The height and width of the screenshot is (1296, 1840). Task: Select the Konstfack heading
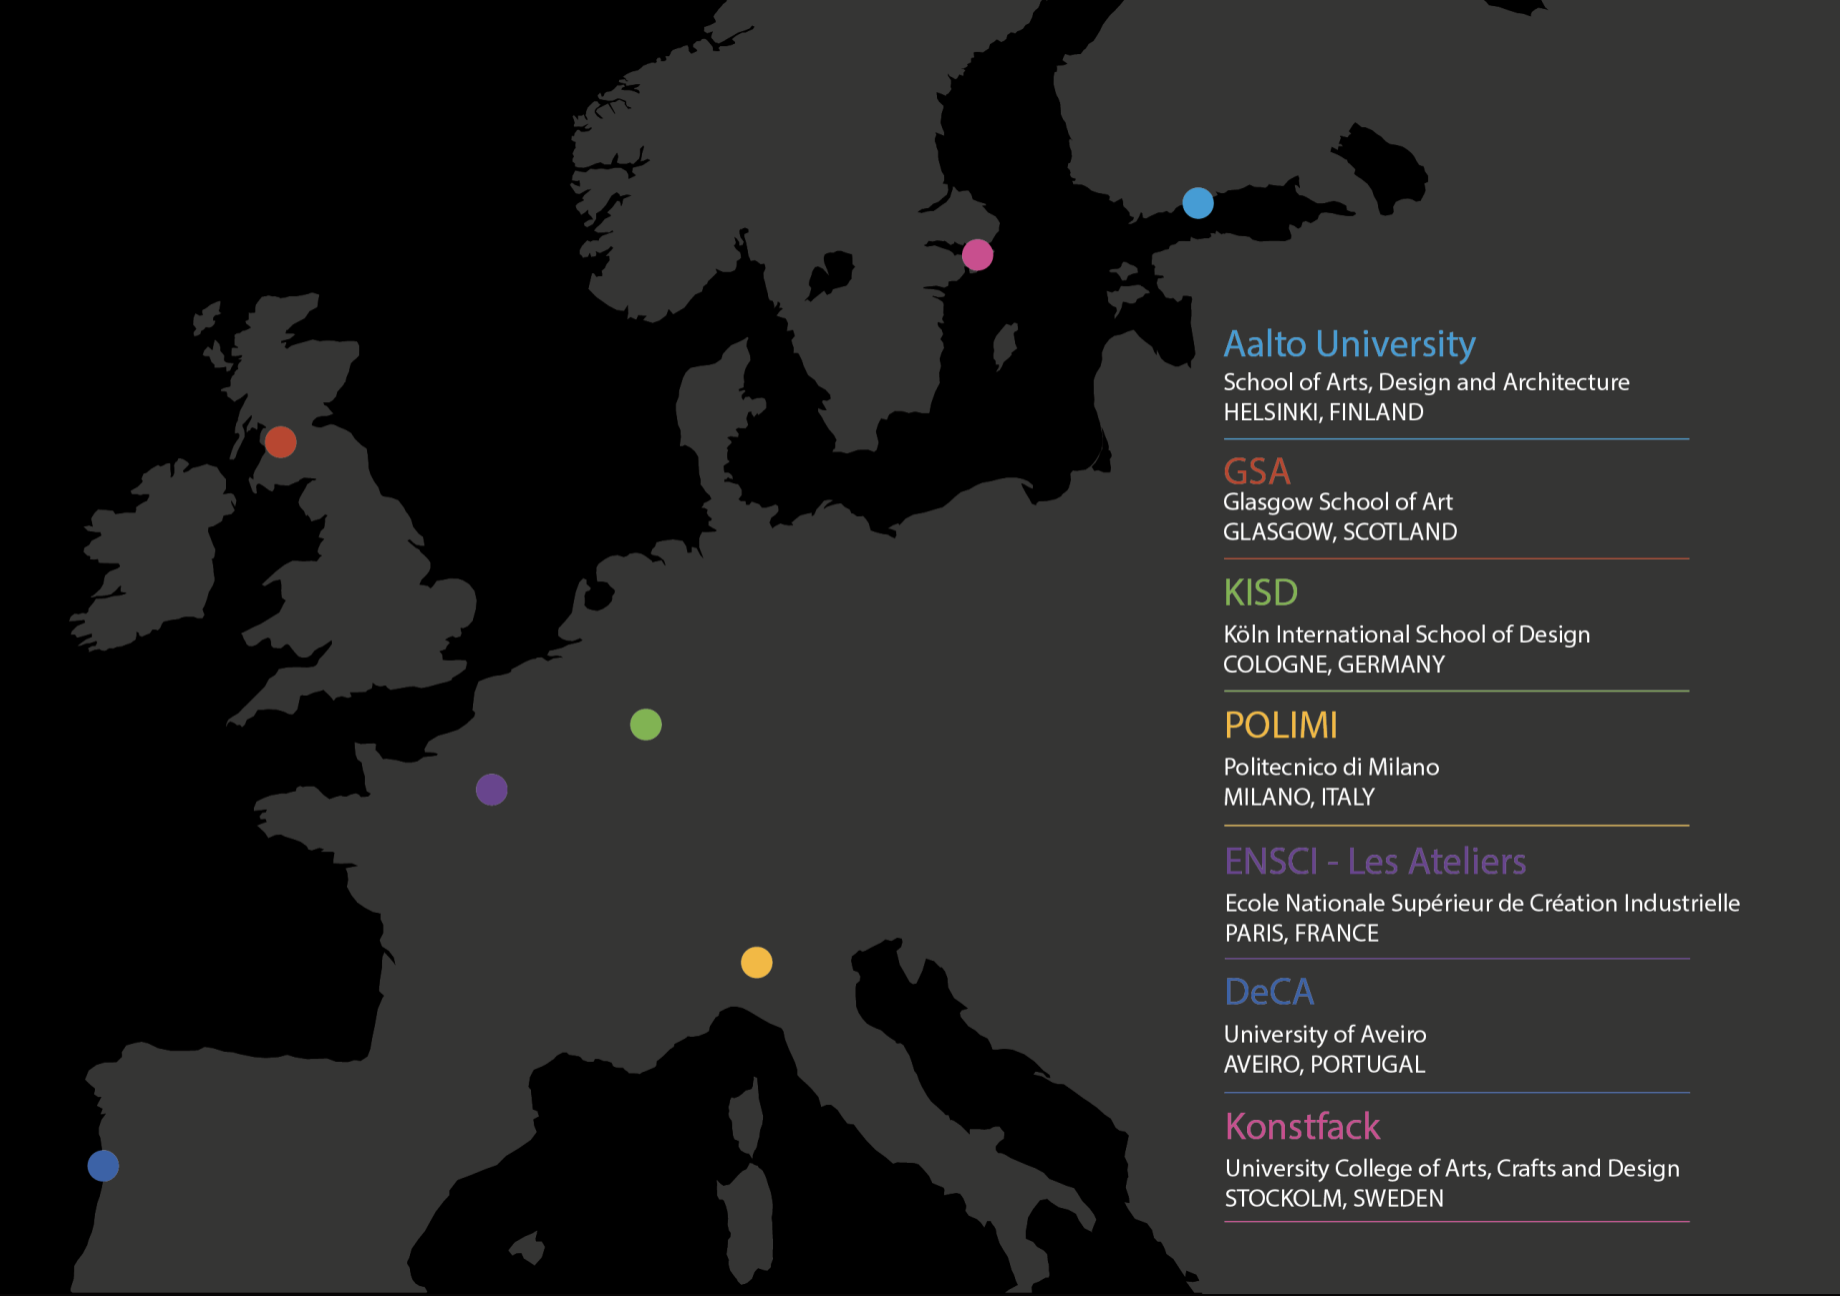pos(1302,1127)
